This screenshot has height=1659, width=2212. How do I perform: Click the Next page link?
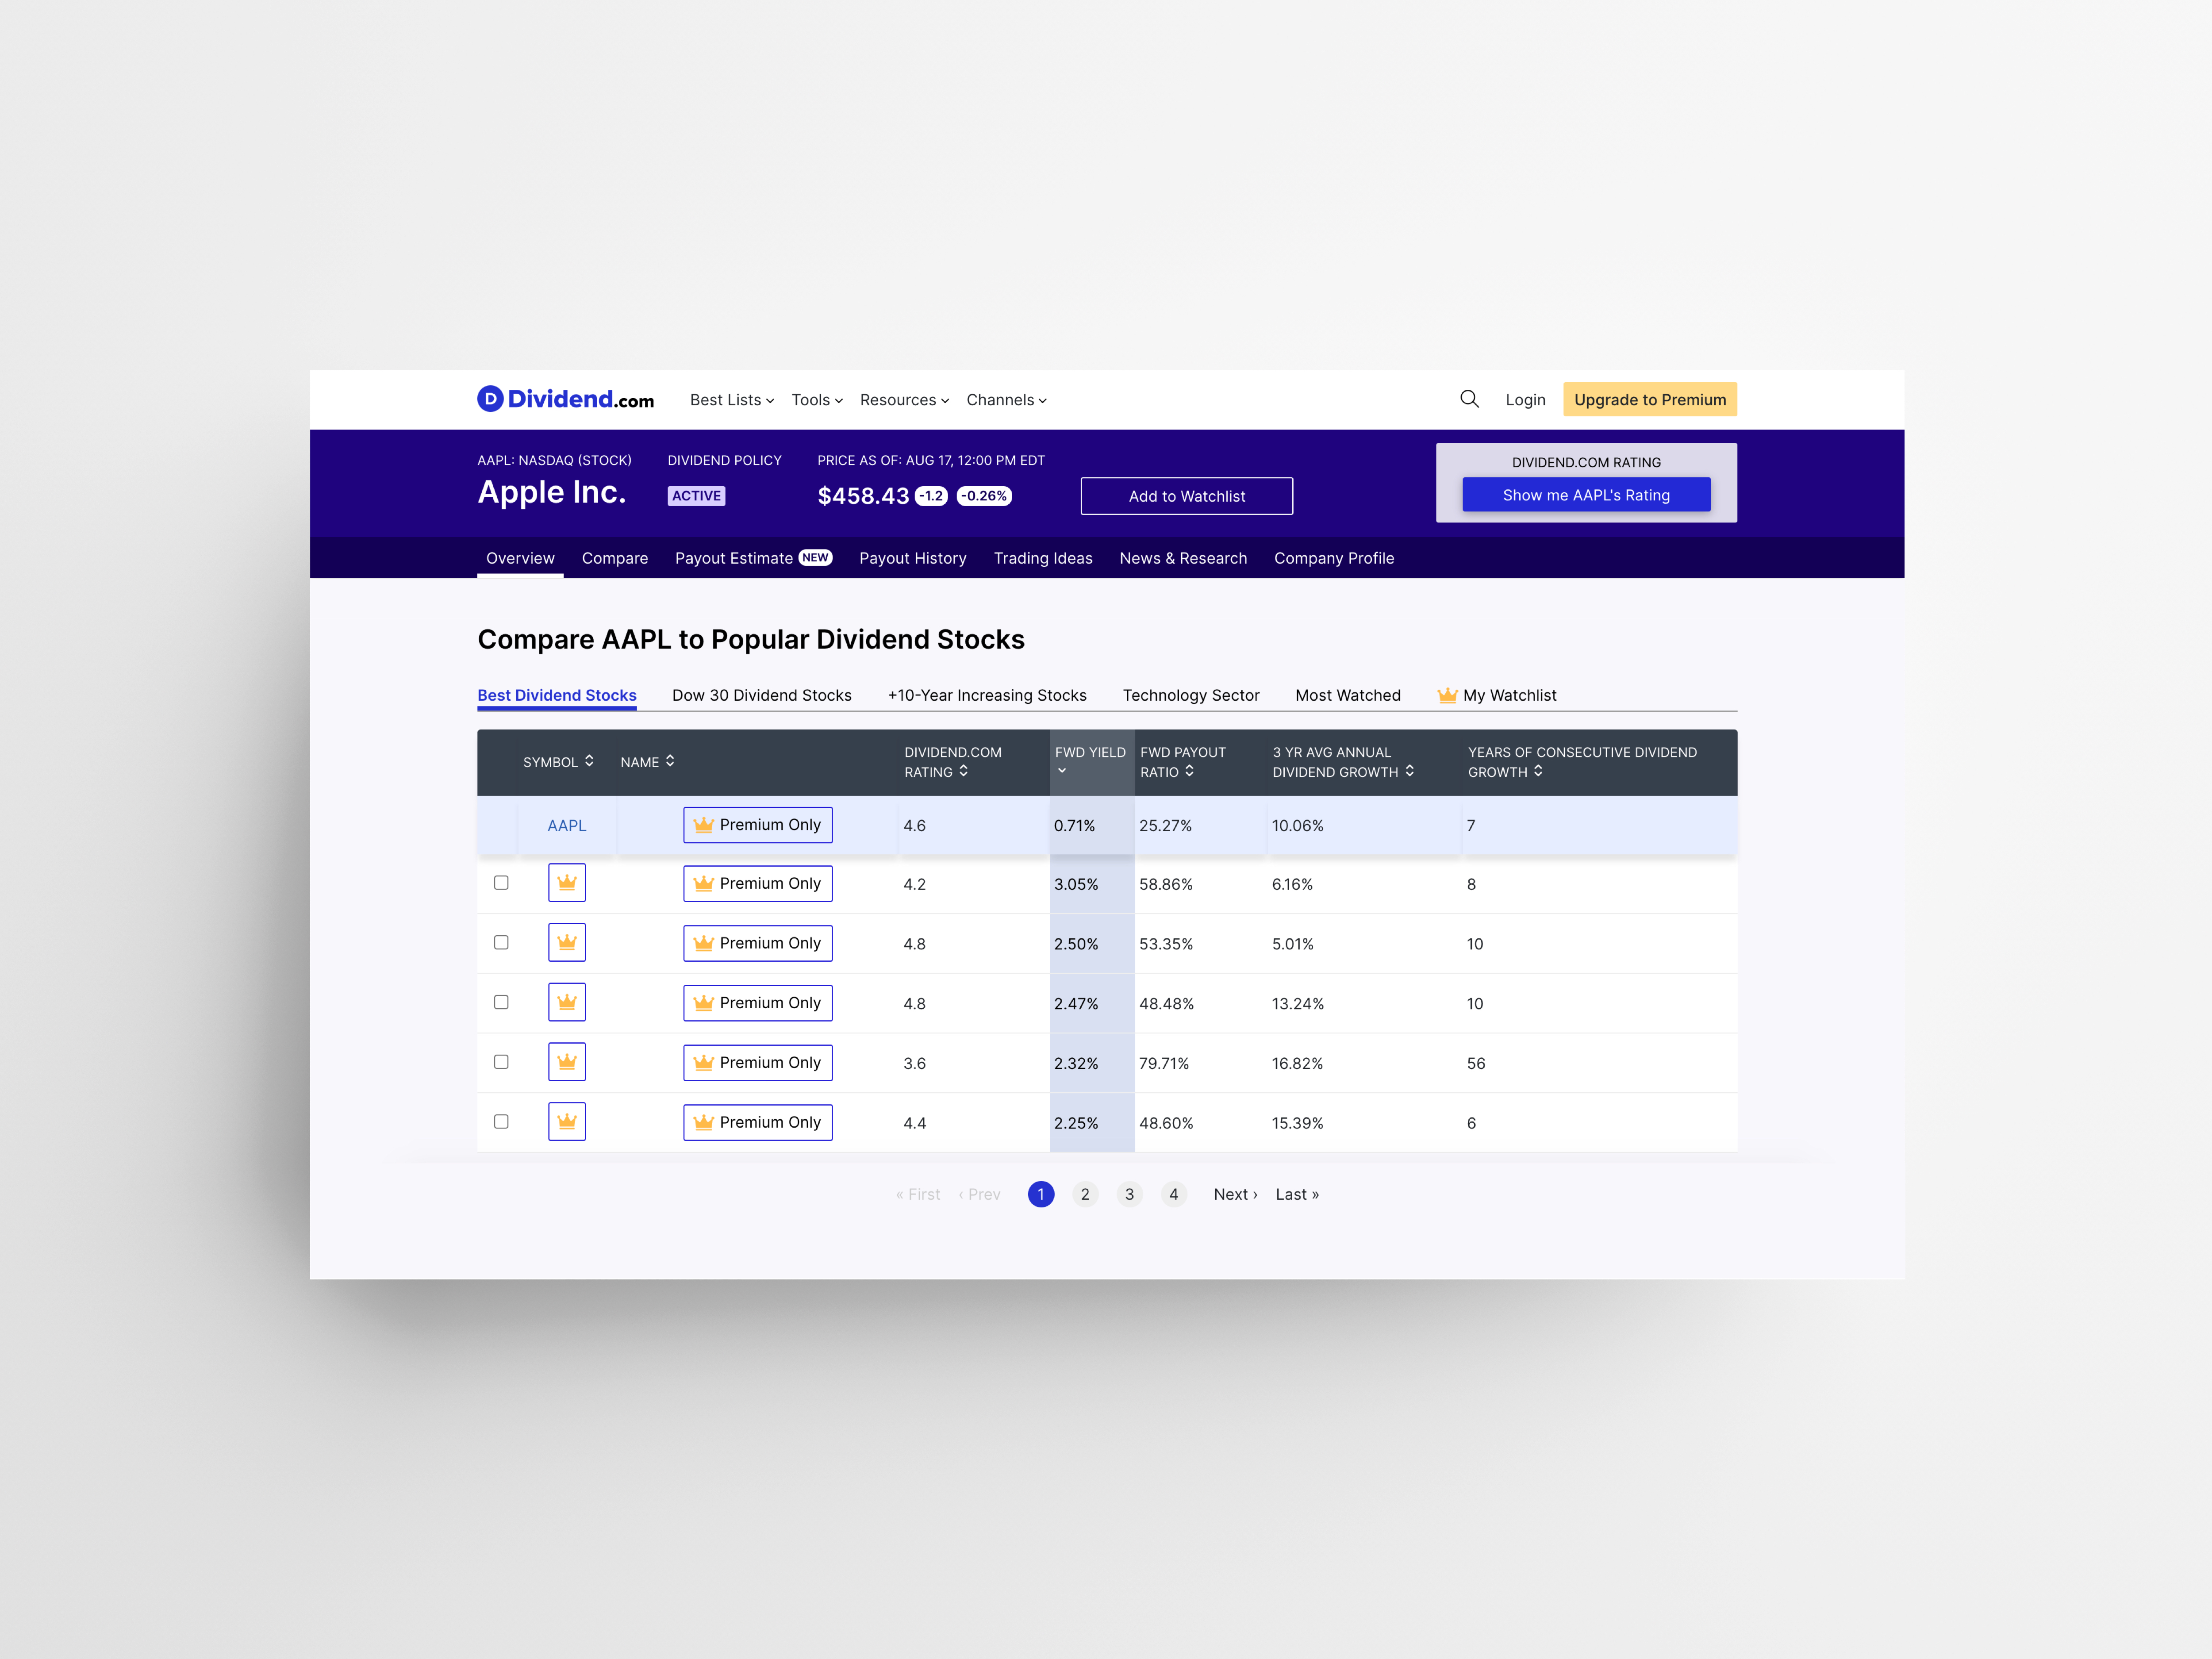[x=1236, y=1194]
